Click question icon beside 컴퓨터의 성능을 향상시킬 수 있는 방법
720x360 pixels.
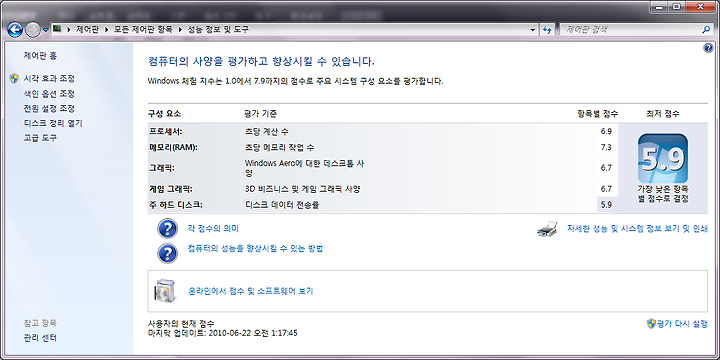point(167,253)
